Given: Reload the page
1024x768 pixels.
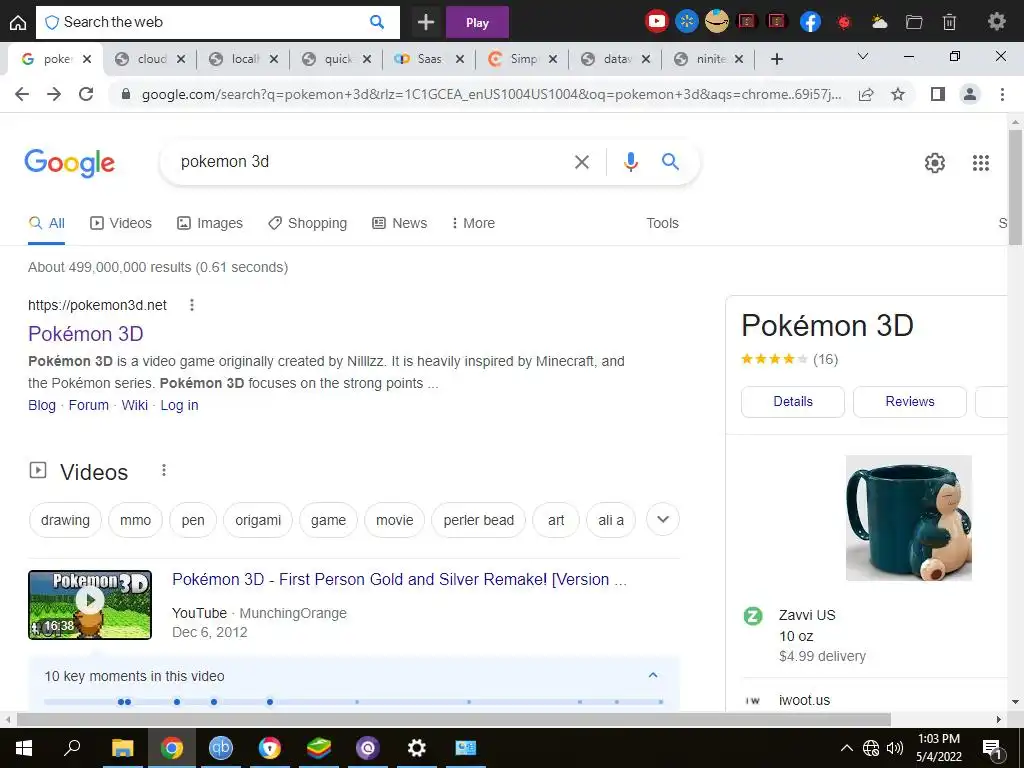Looking at the screenshot, I should pyautogui.click(x=86, y=94).
